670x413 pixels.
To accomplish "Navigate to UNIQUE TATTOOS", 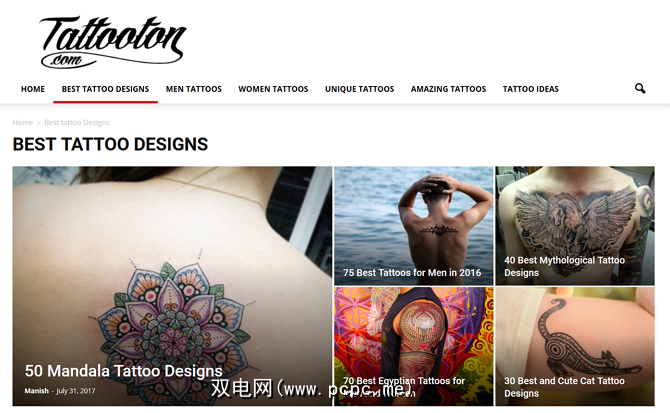I will tap(359, 89).
